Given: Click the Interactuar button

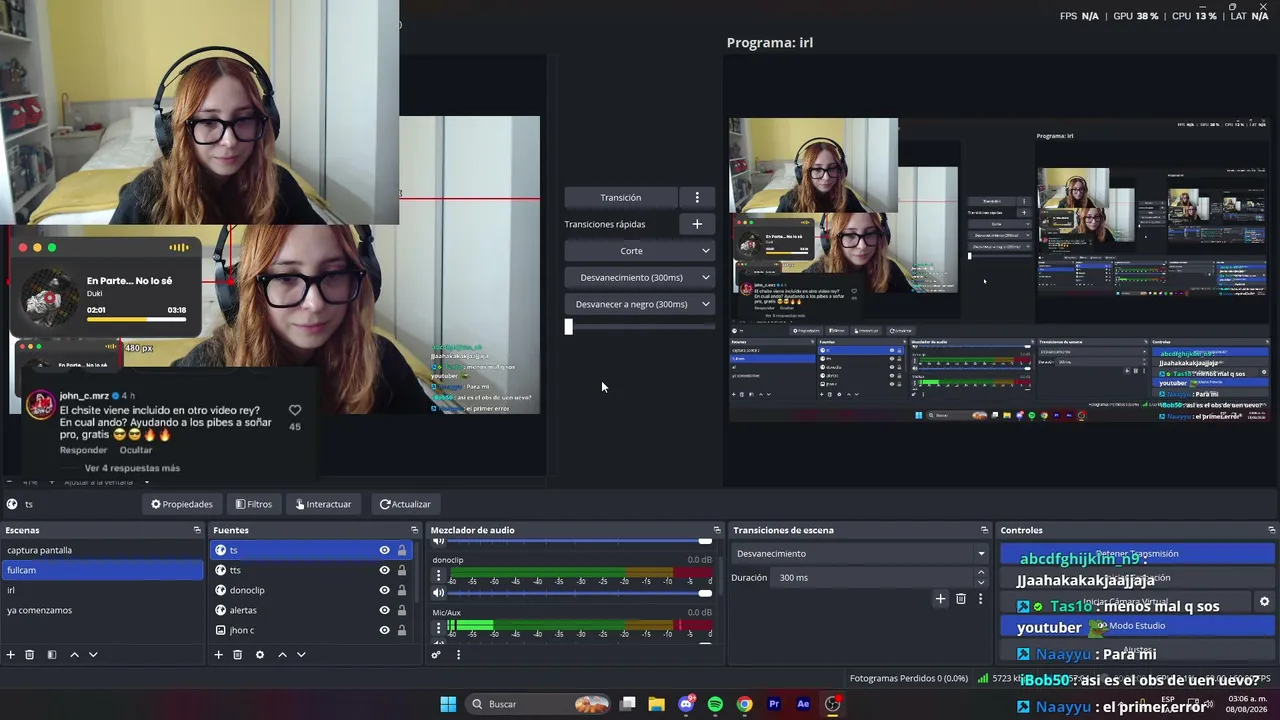Looking at the screenshot, I should (x=323, y=504).
